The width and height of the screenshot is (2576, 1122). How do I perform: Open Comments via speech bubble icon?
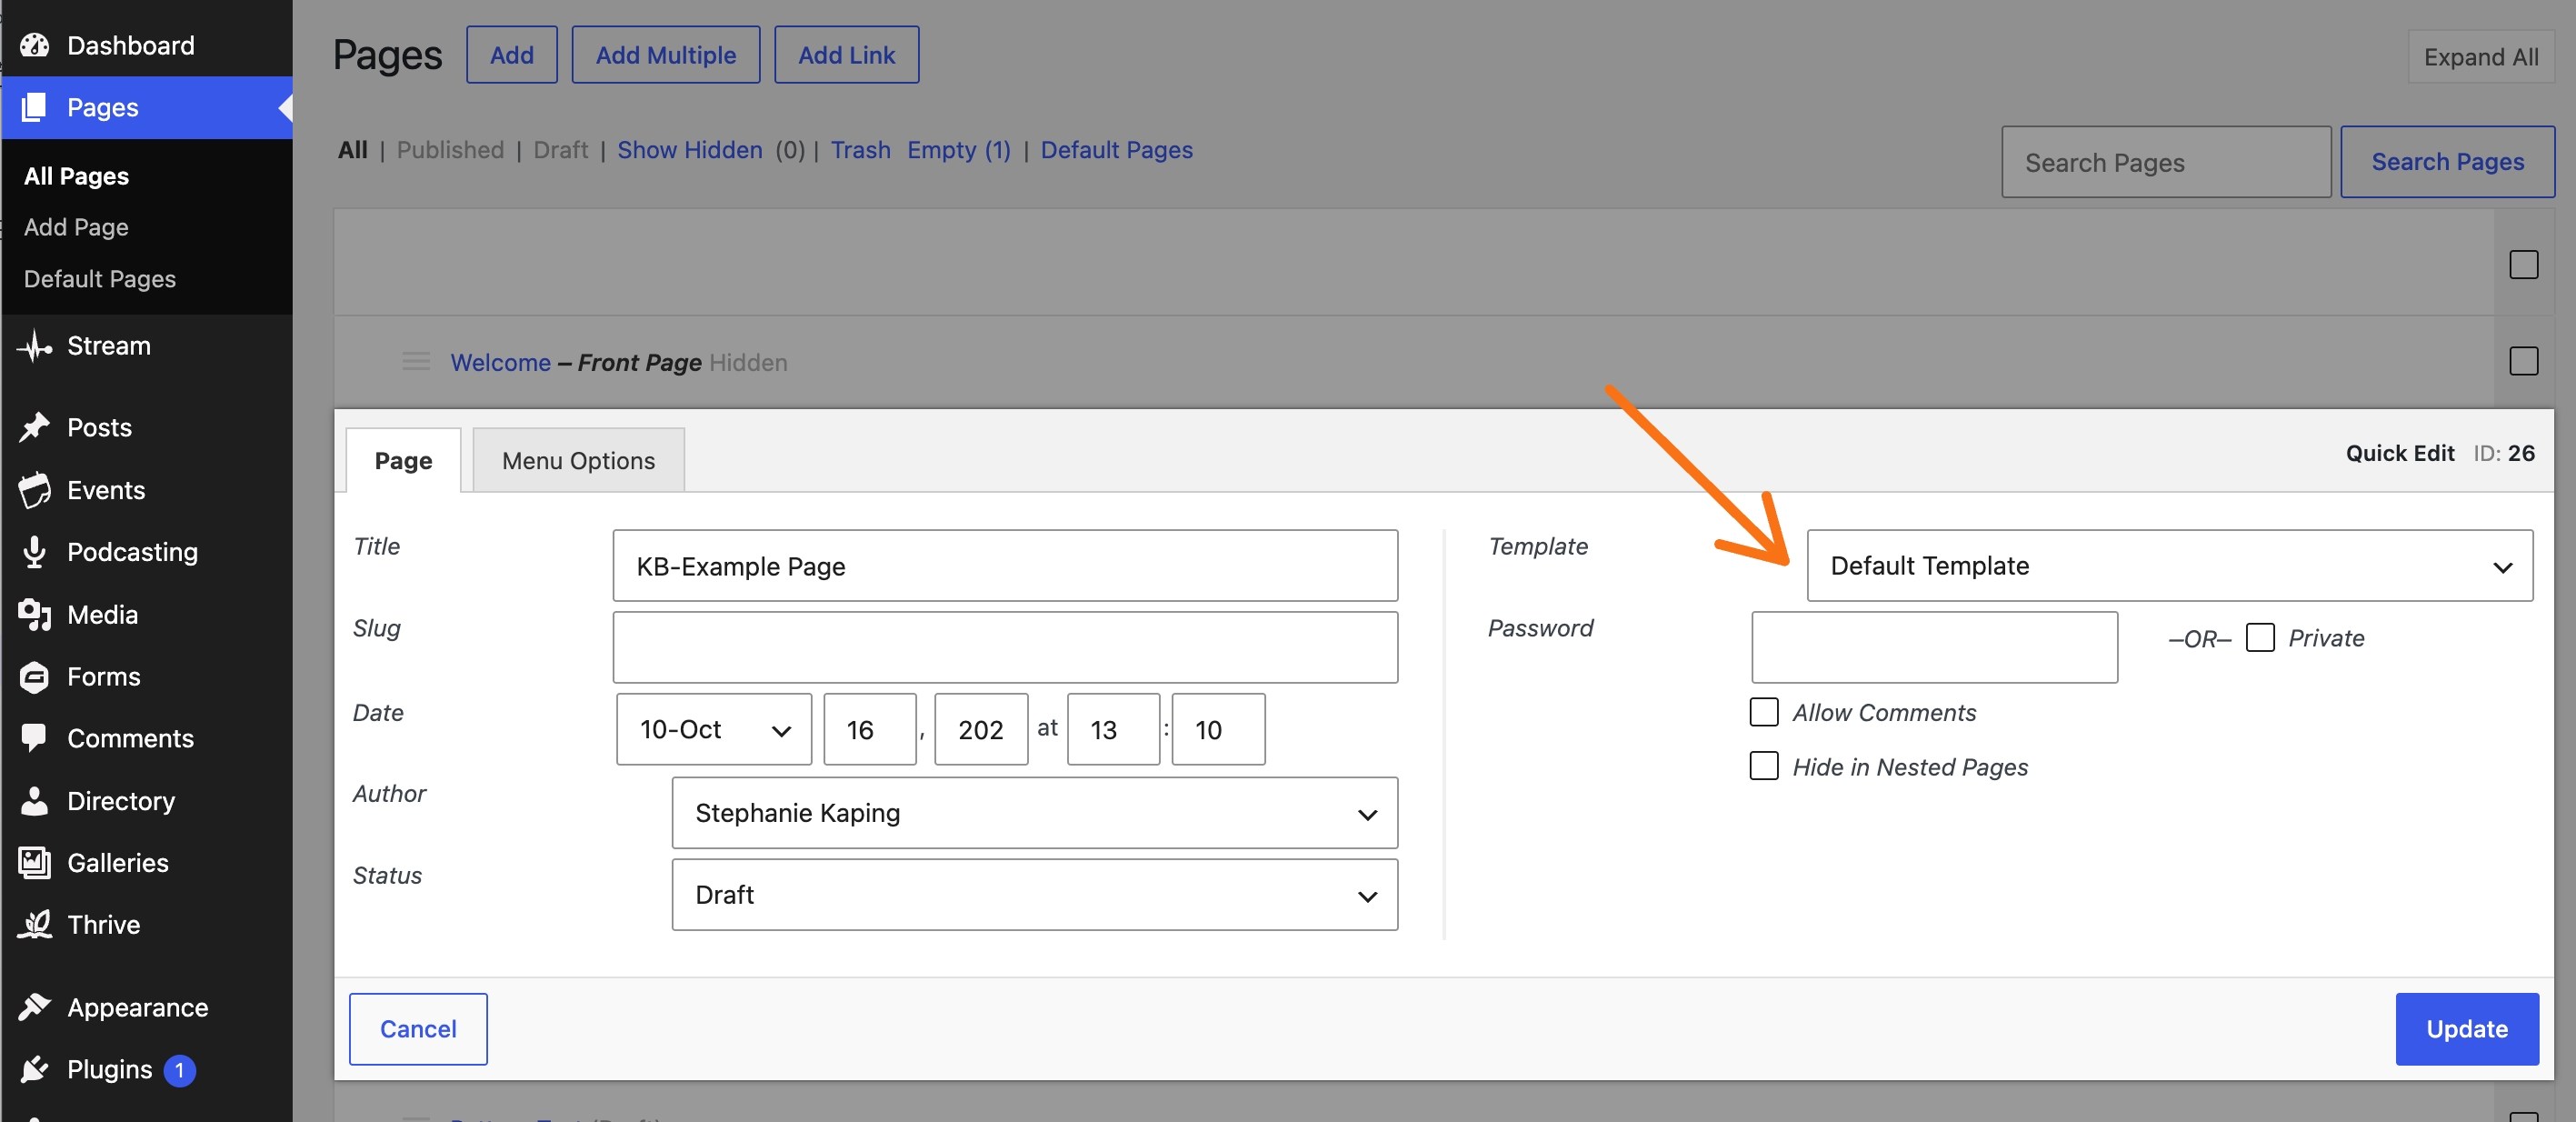pos(35,739)
